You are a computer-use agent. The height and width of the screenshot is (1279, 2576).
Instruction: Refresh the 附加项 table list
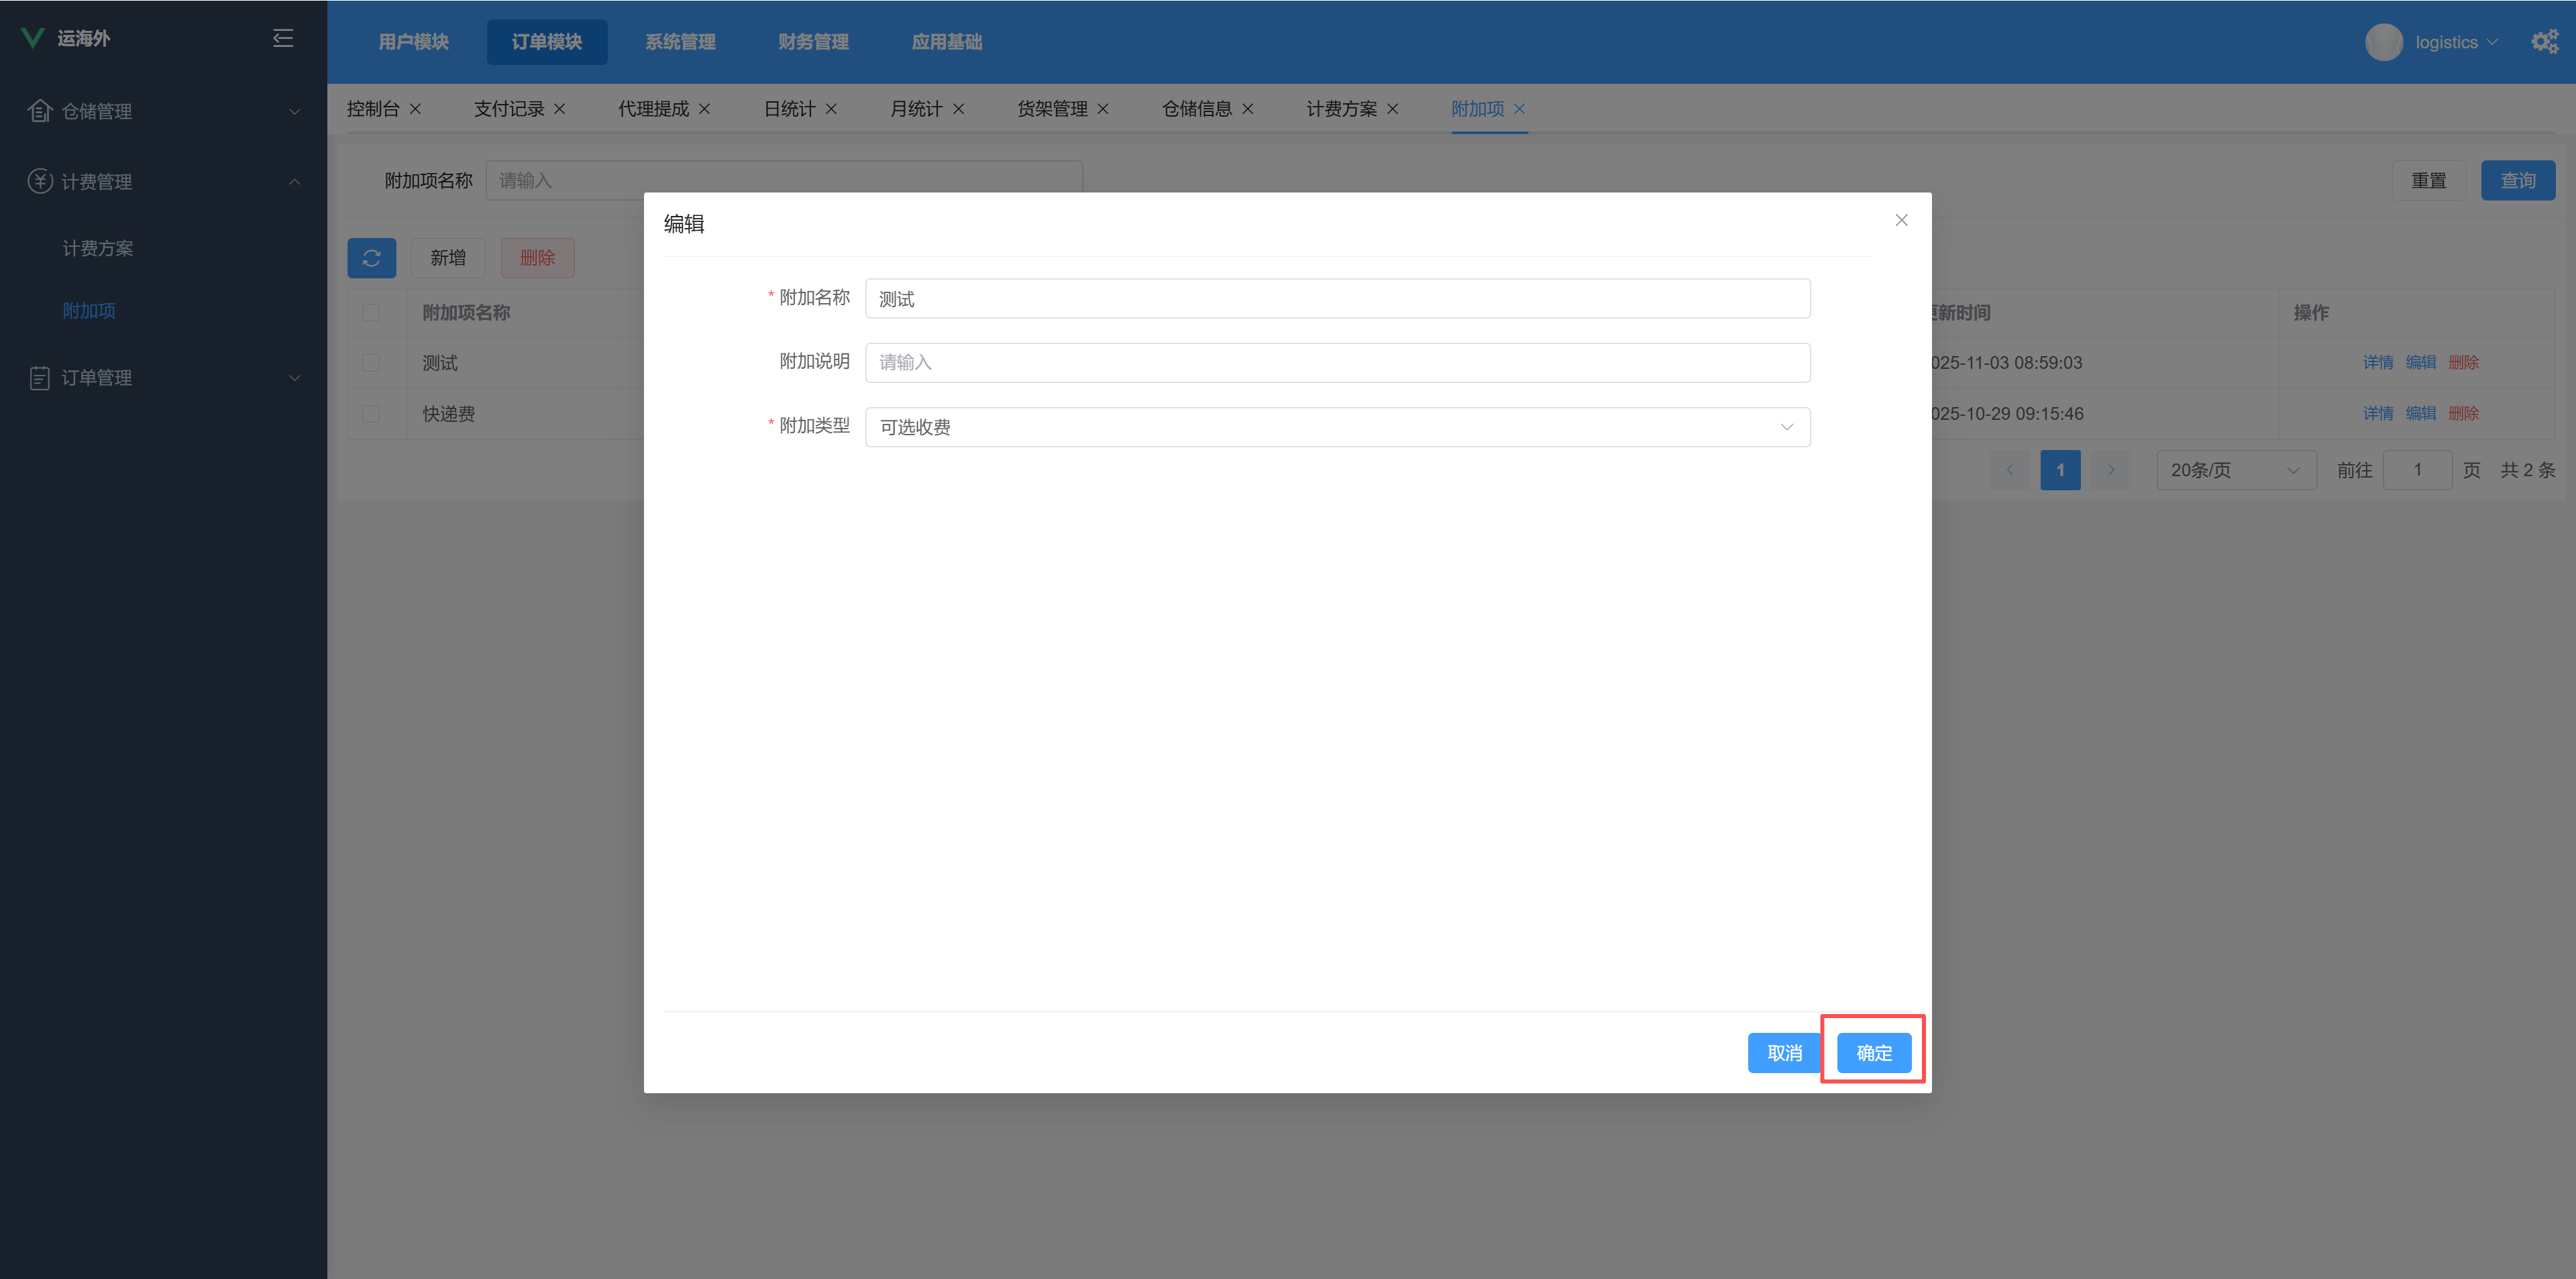click(x=372, y=258)
